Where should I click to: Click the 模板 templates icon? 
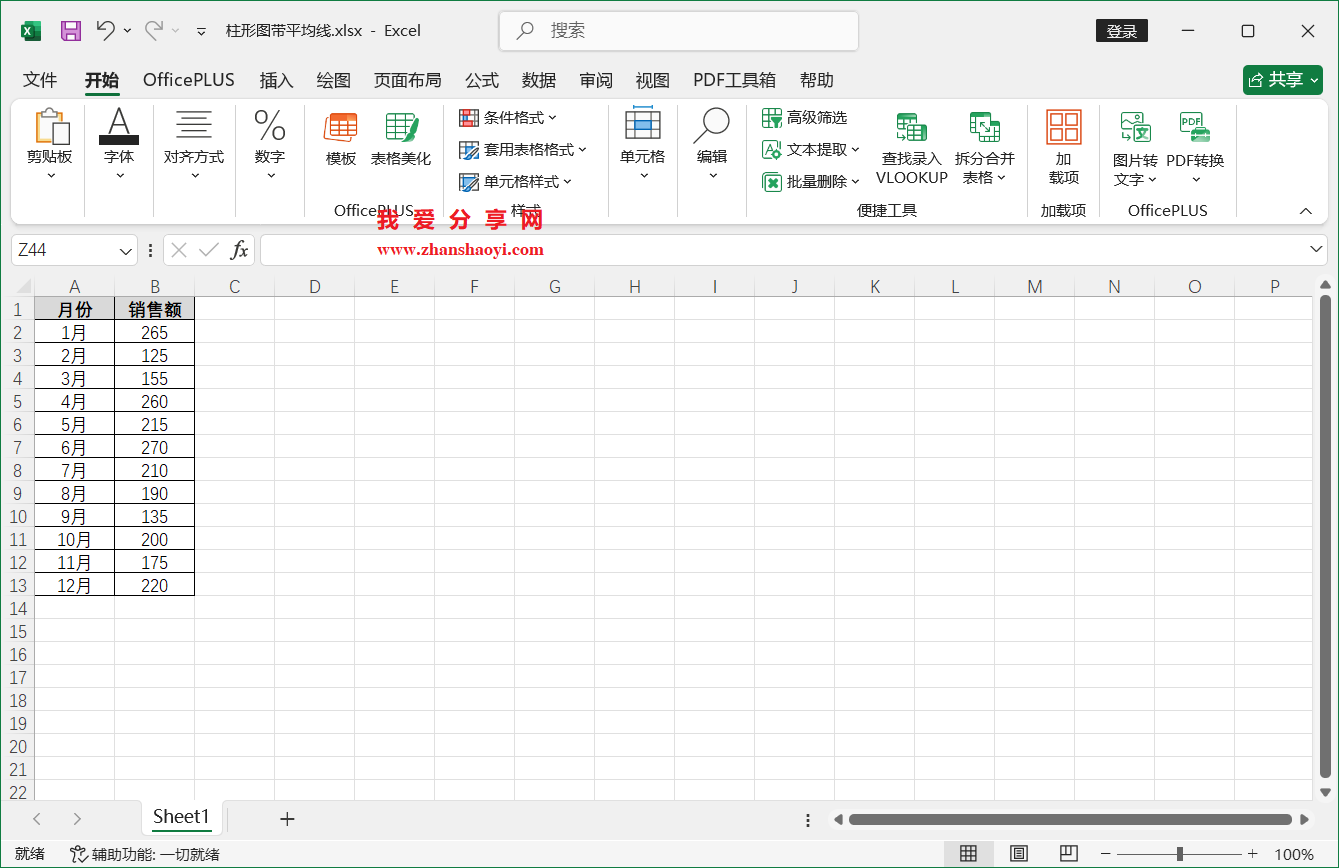click(x=341, y=139)
